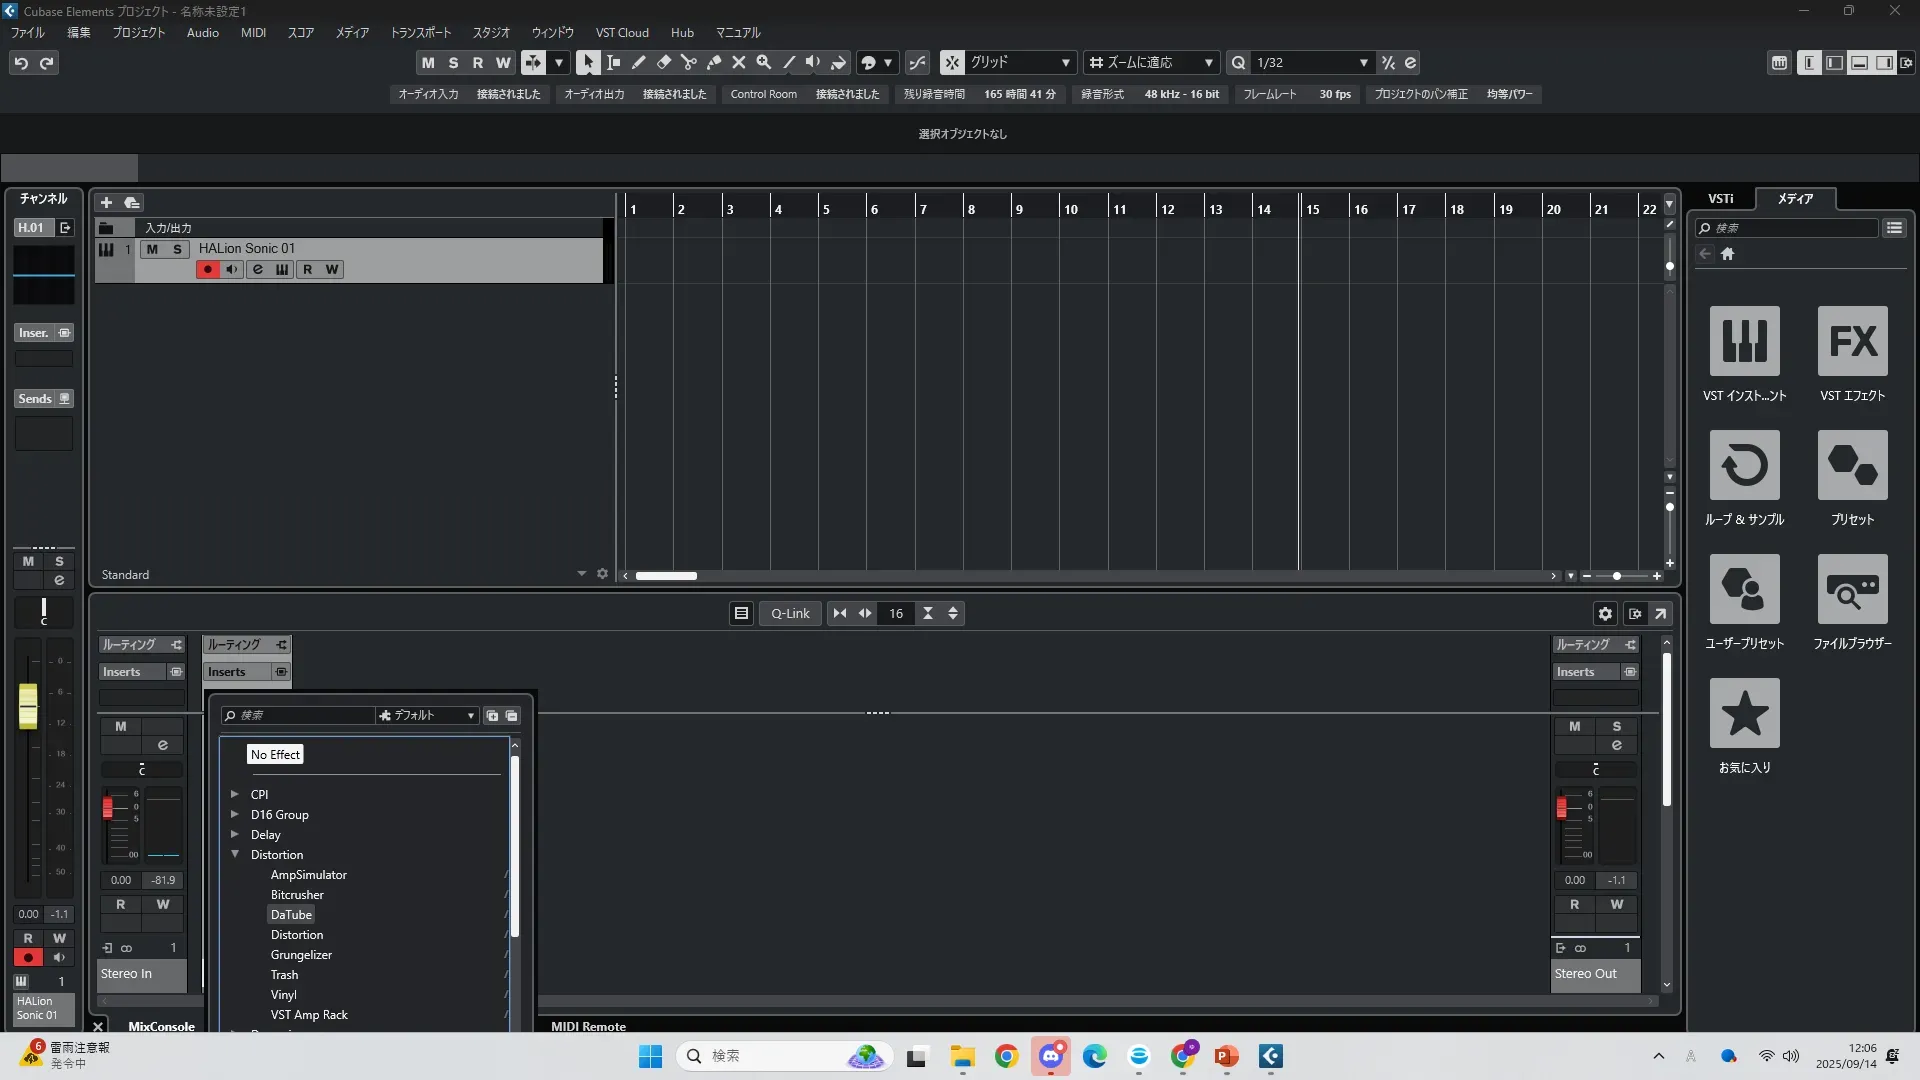Click the Add Track plus button
This screenshot has height=1080, width=1920.
(x=106, y=202)
